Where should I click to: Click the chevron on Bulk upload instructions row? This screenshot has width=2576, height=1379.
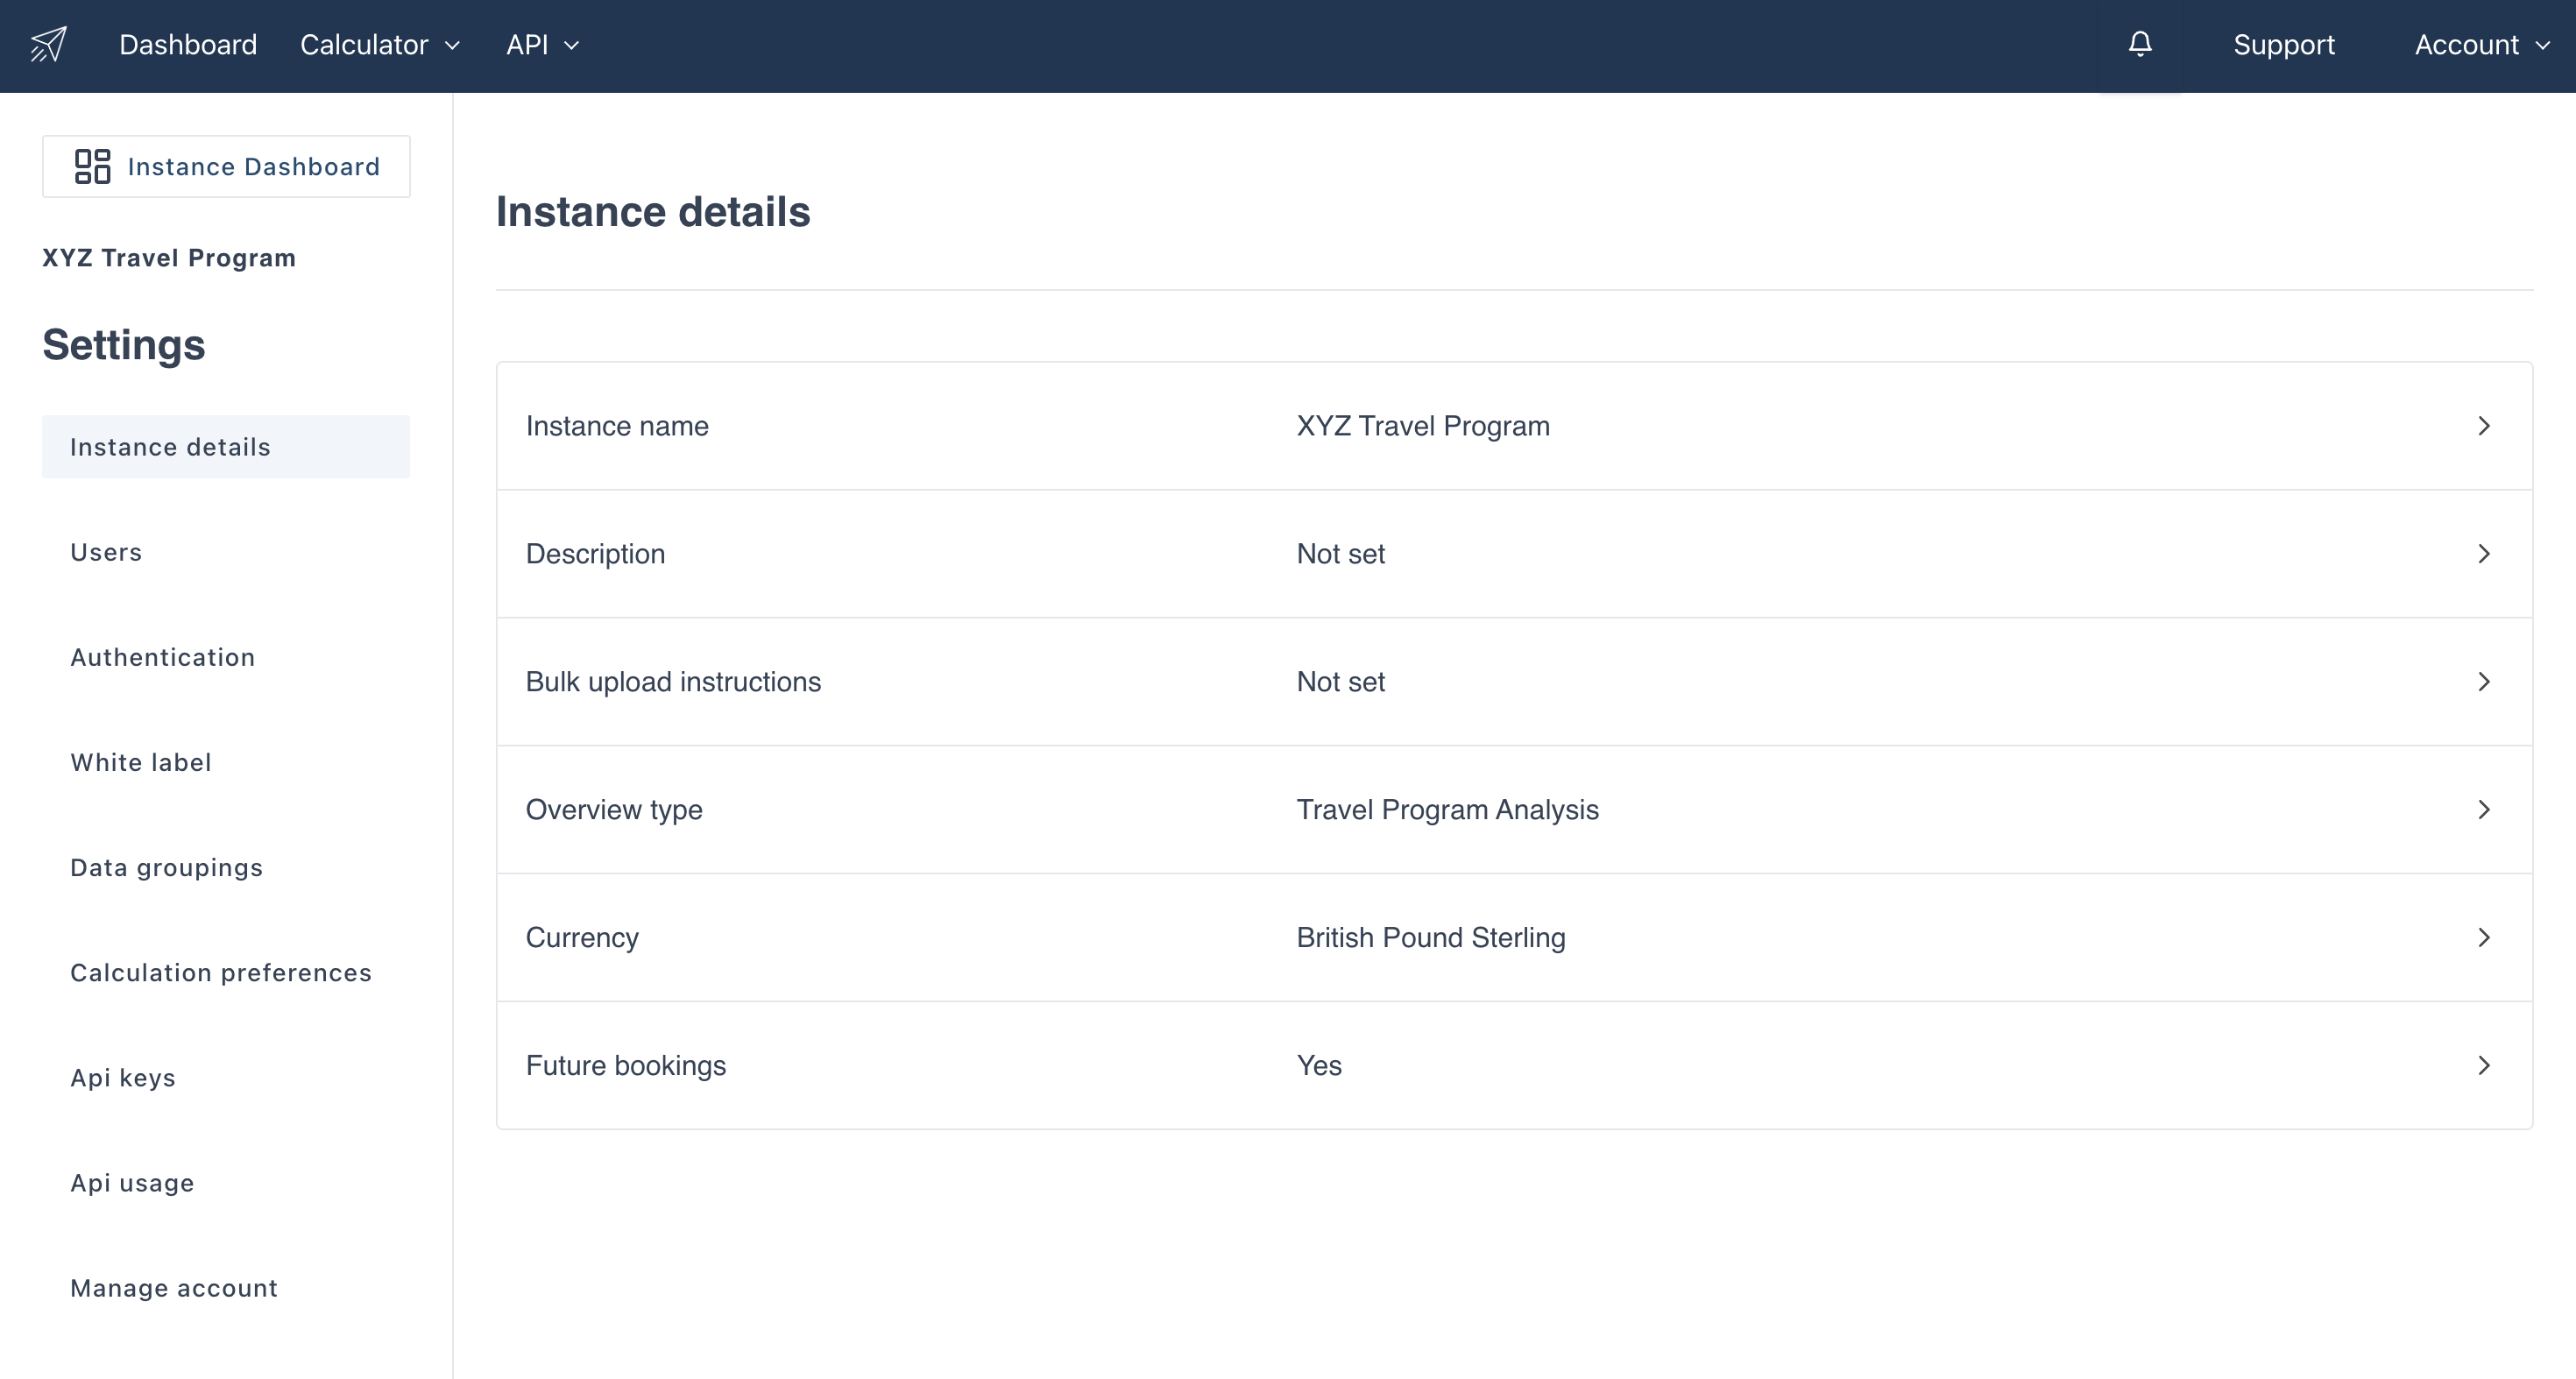coord(2484,682)
